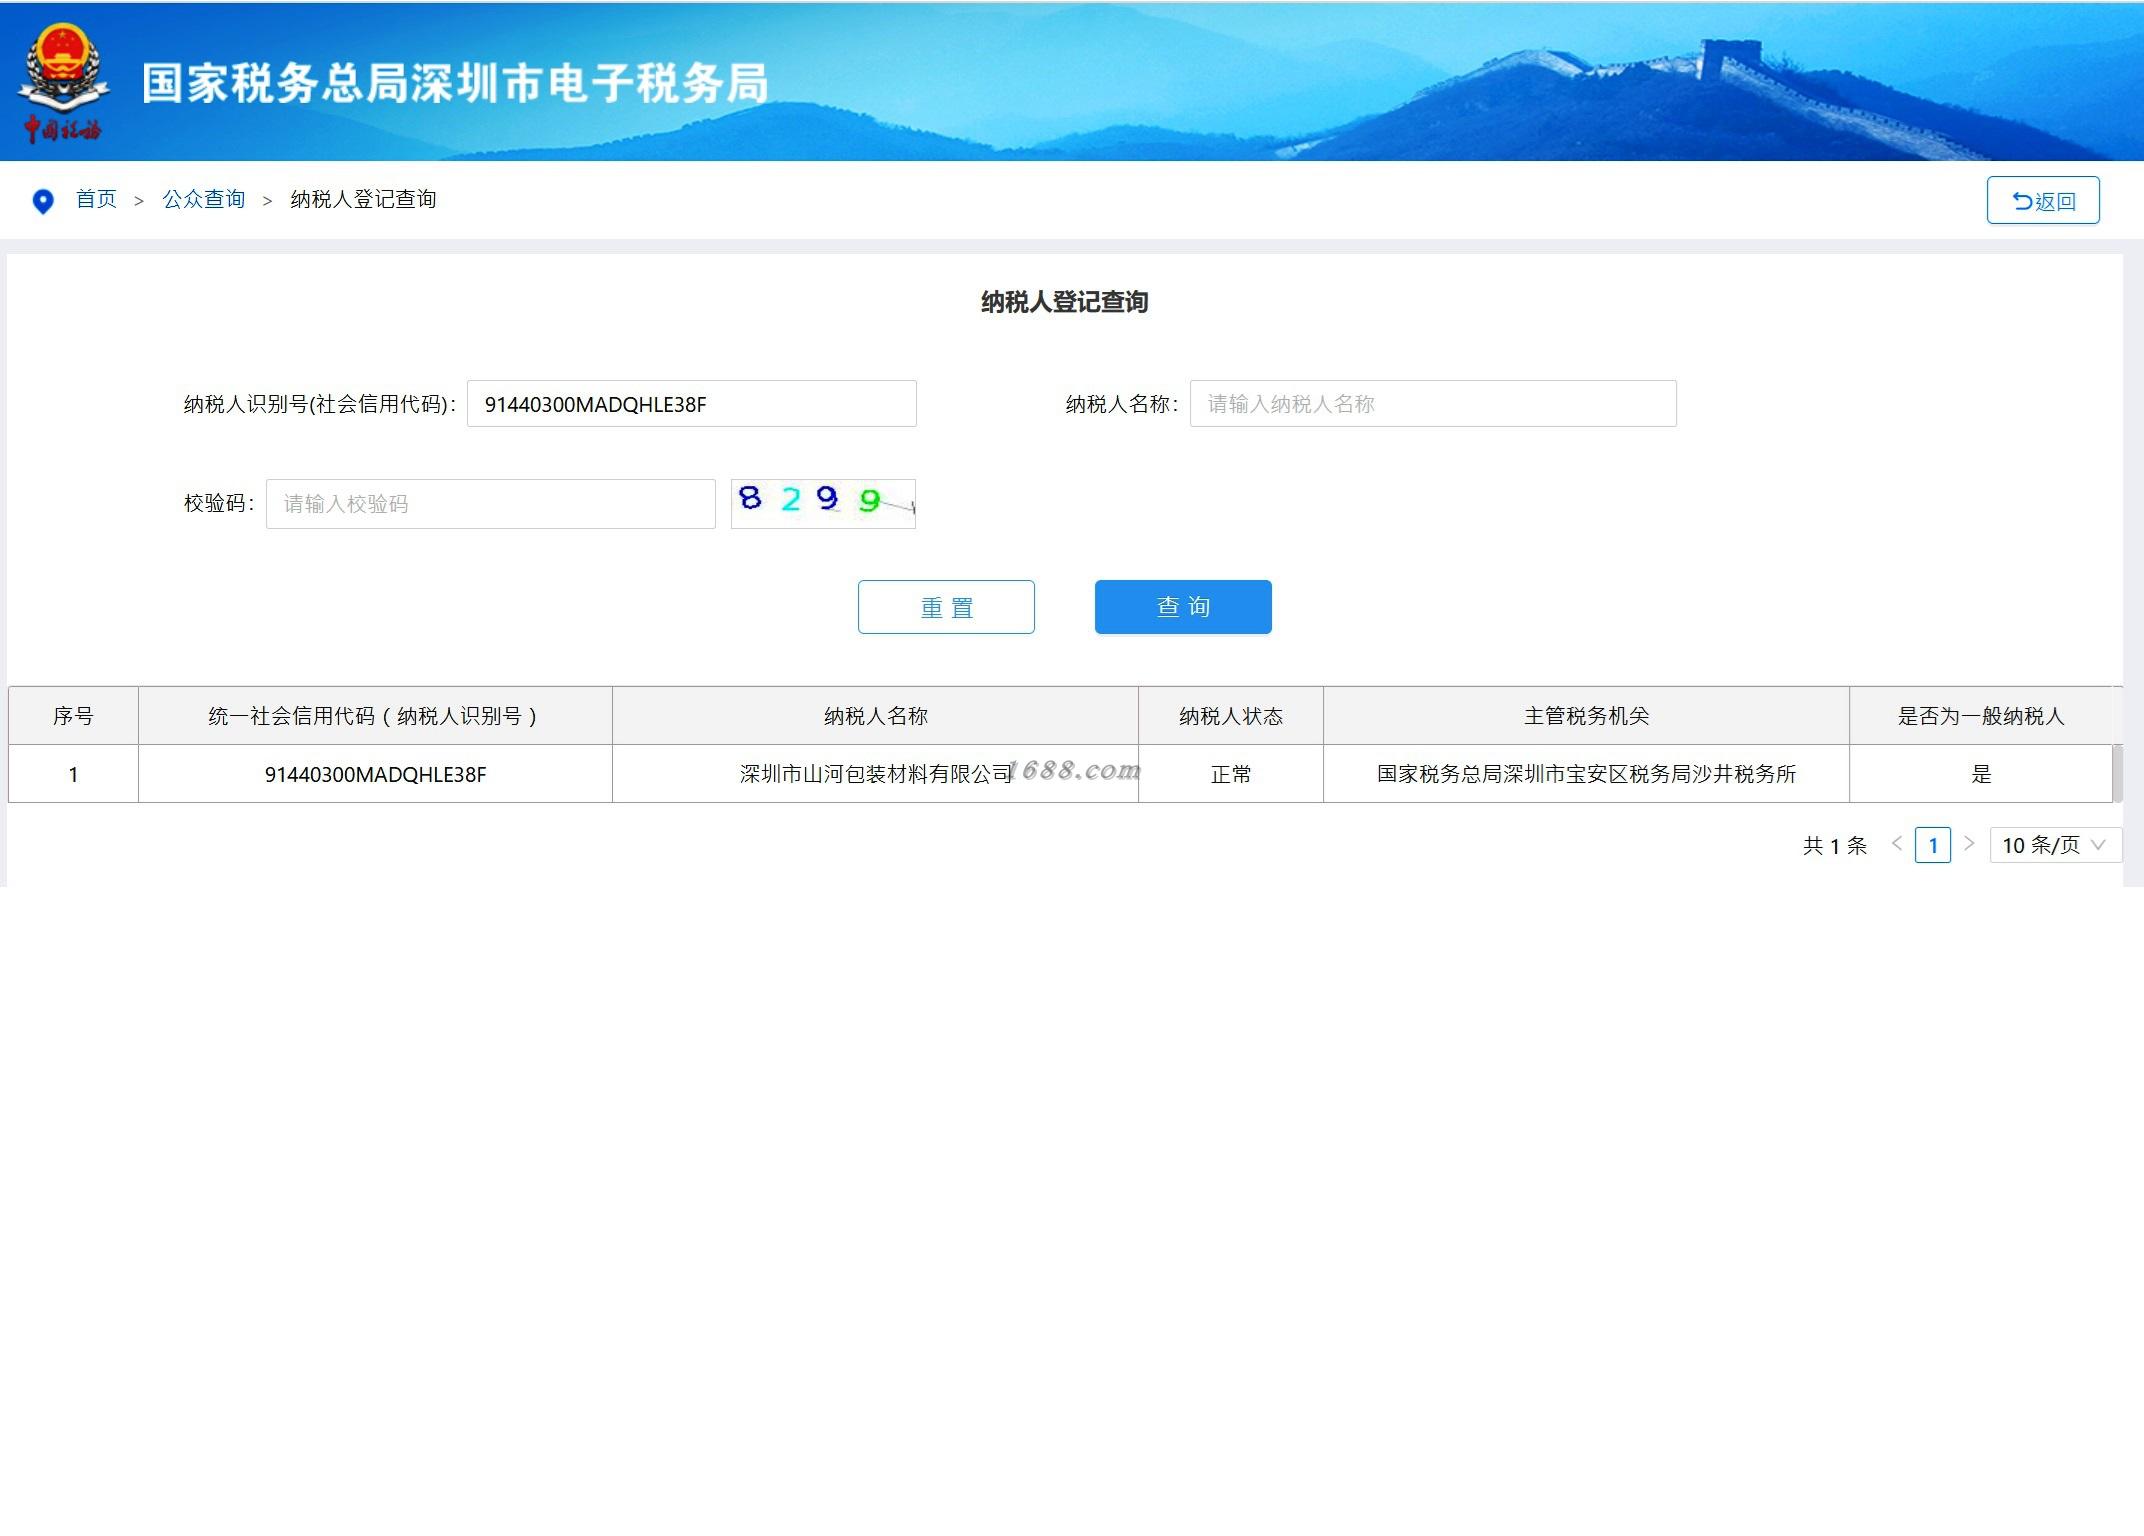Click the blue location pin icon

(43, 201)
